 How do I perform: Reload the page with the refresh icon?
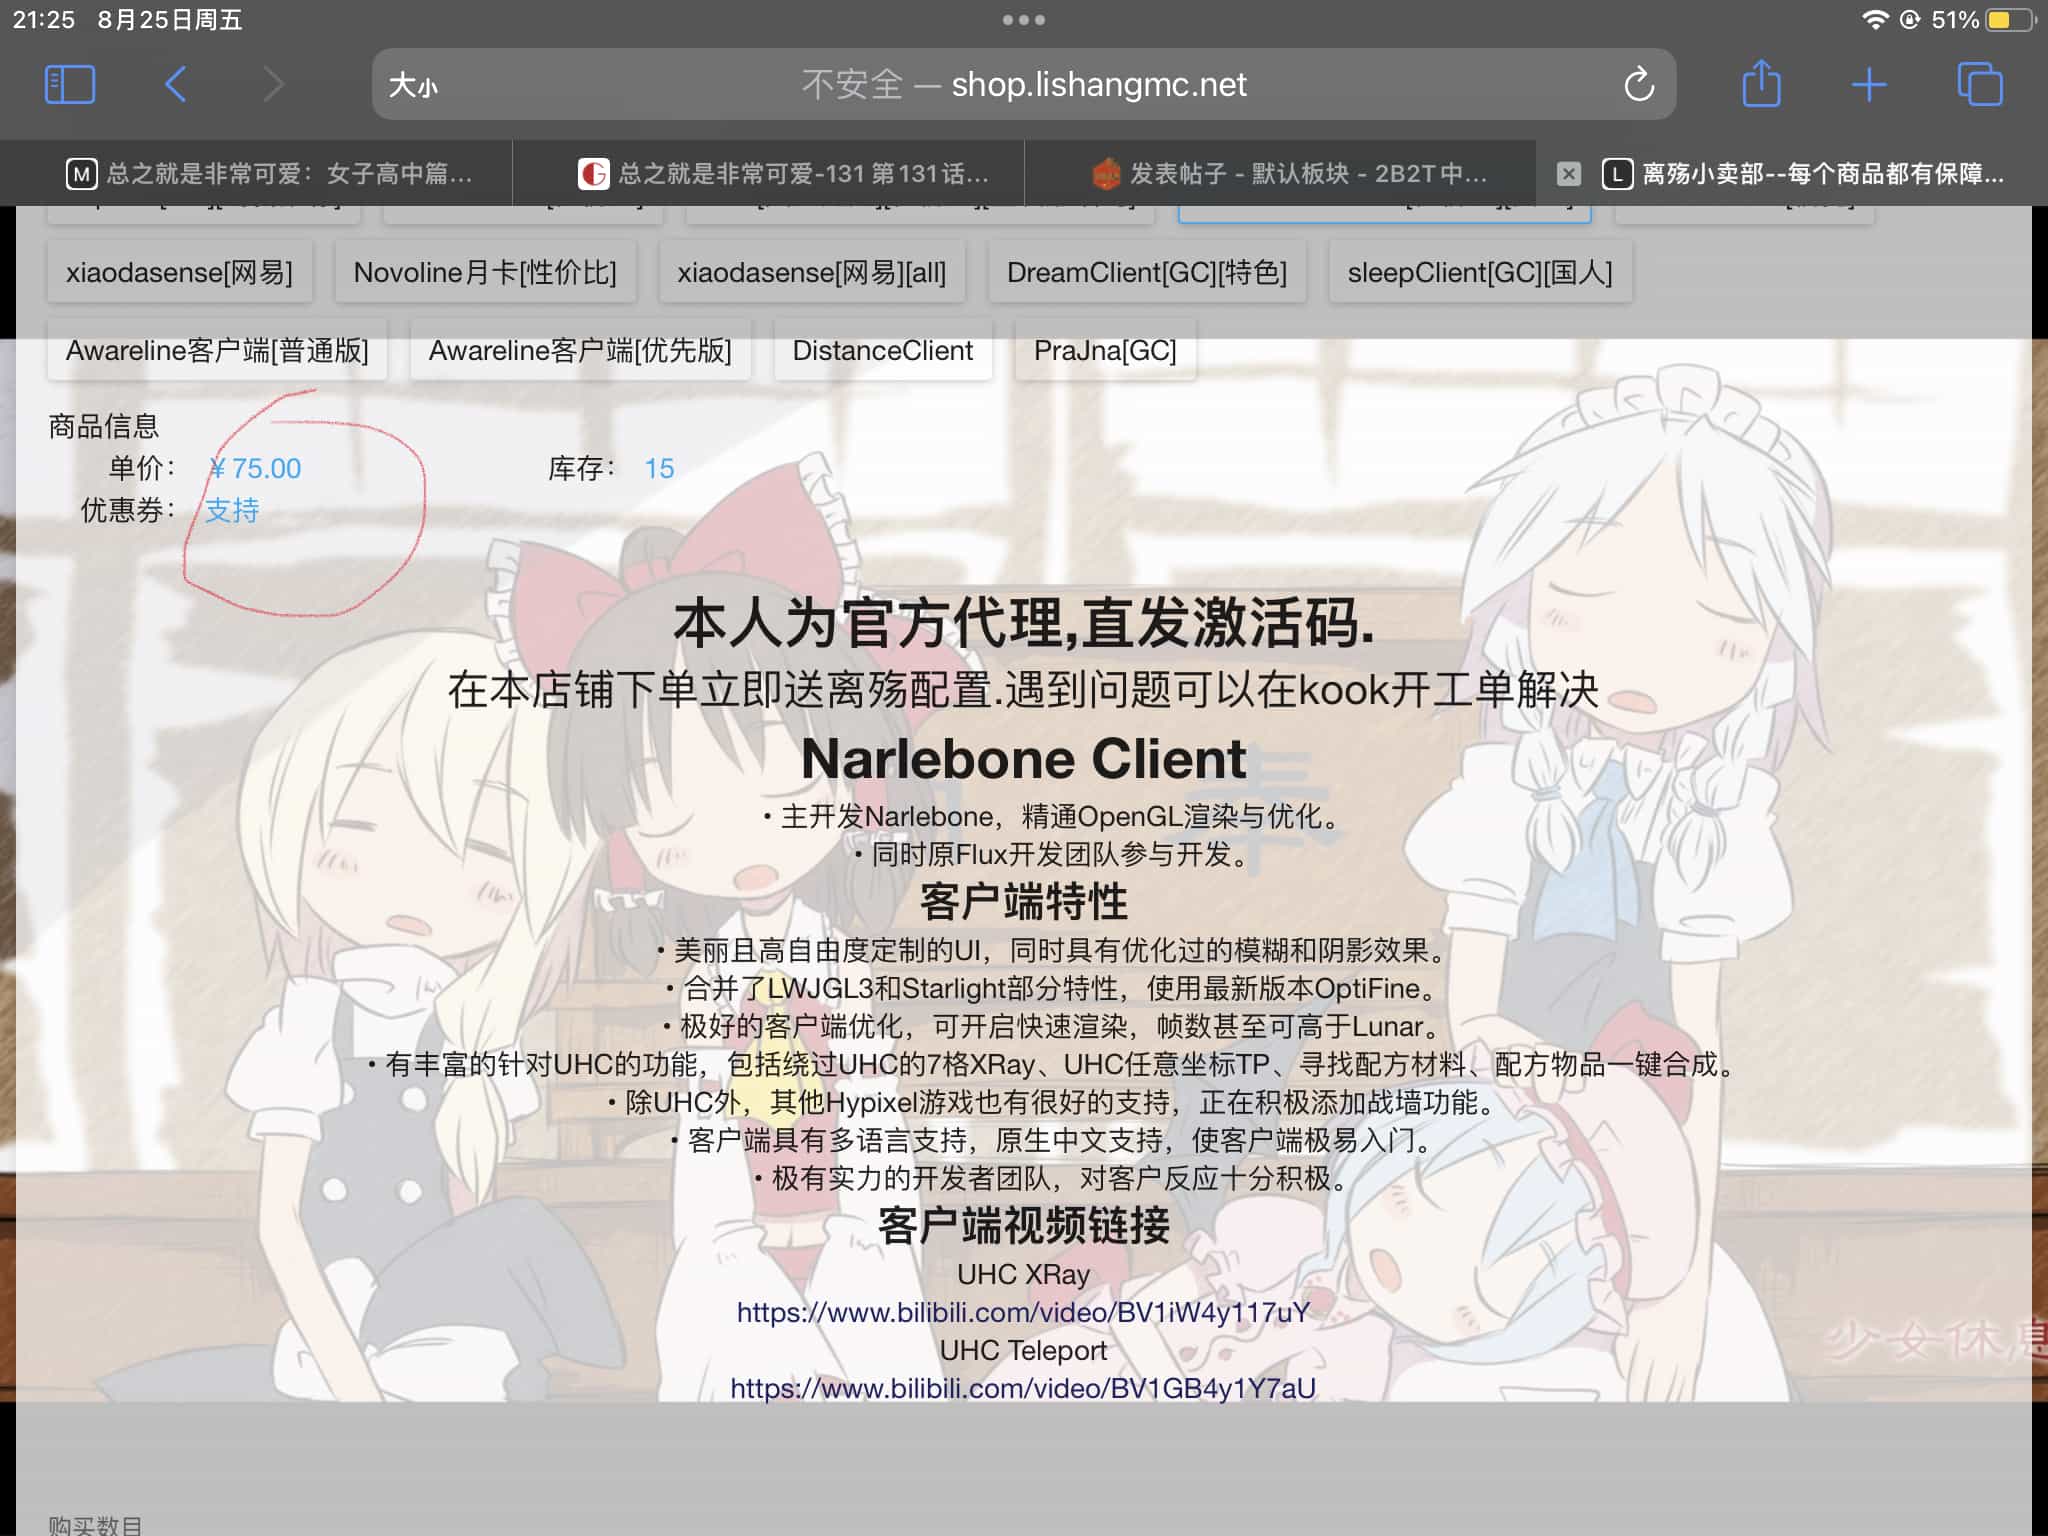pyautogui.click(x=1639, y=84)
